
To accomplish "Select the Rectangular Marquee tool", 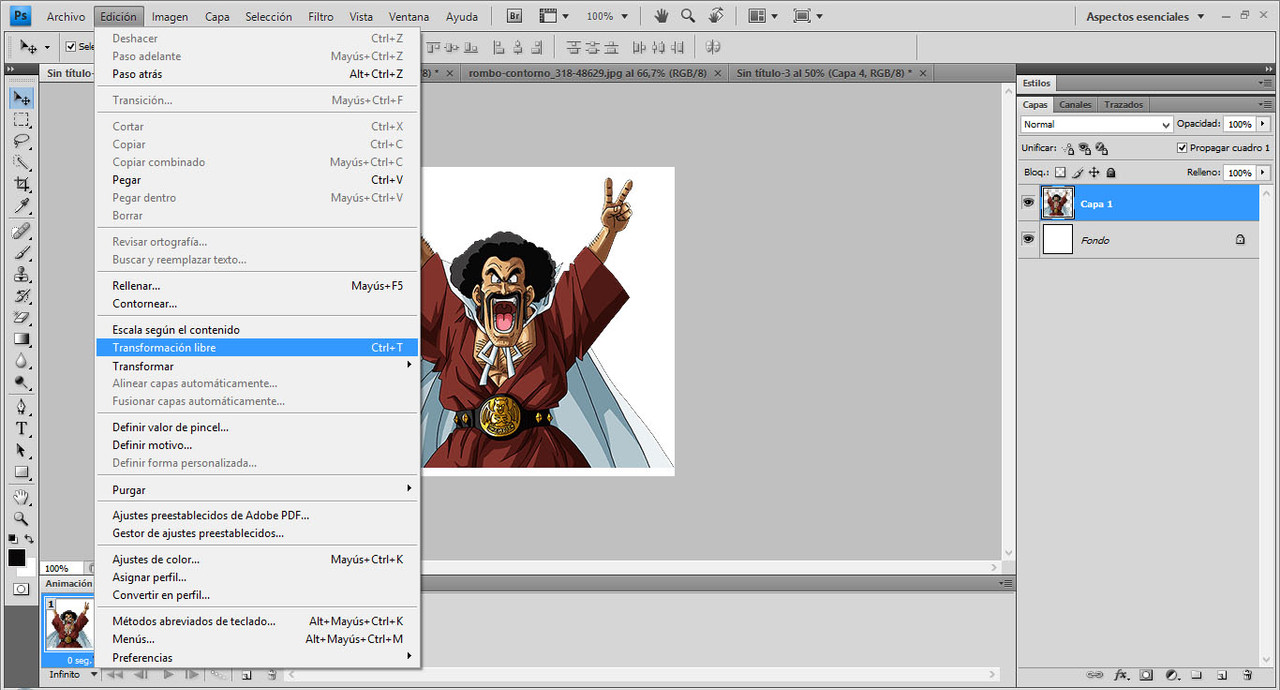I will [x=21, y=120].
